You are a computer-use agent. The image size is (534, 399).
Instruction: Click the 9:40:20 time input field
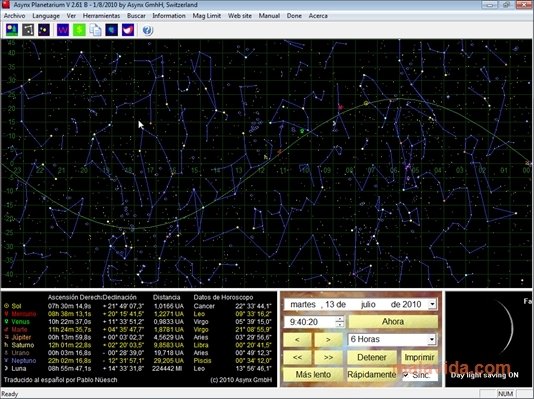pos(310,322)
